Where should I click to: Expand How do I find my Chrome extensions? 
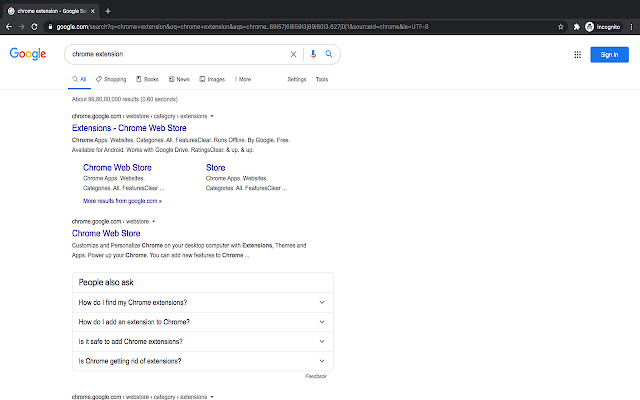pyautogui.click(x=203, y=302)
